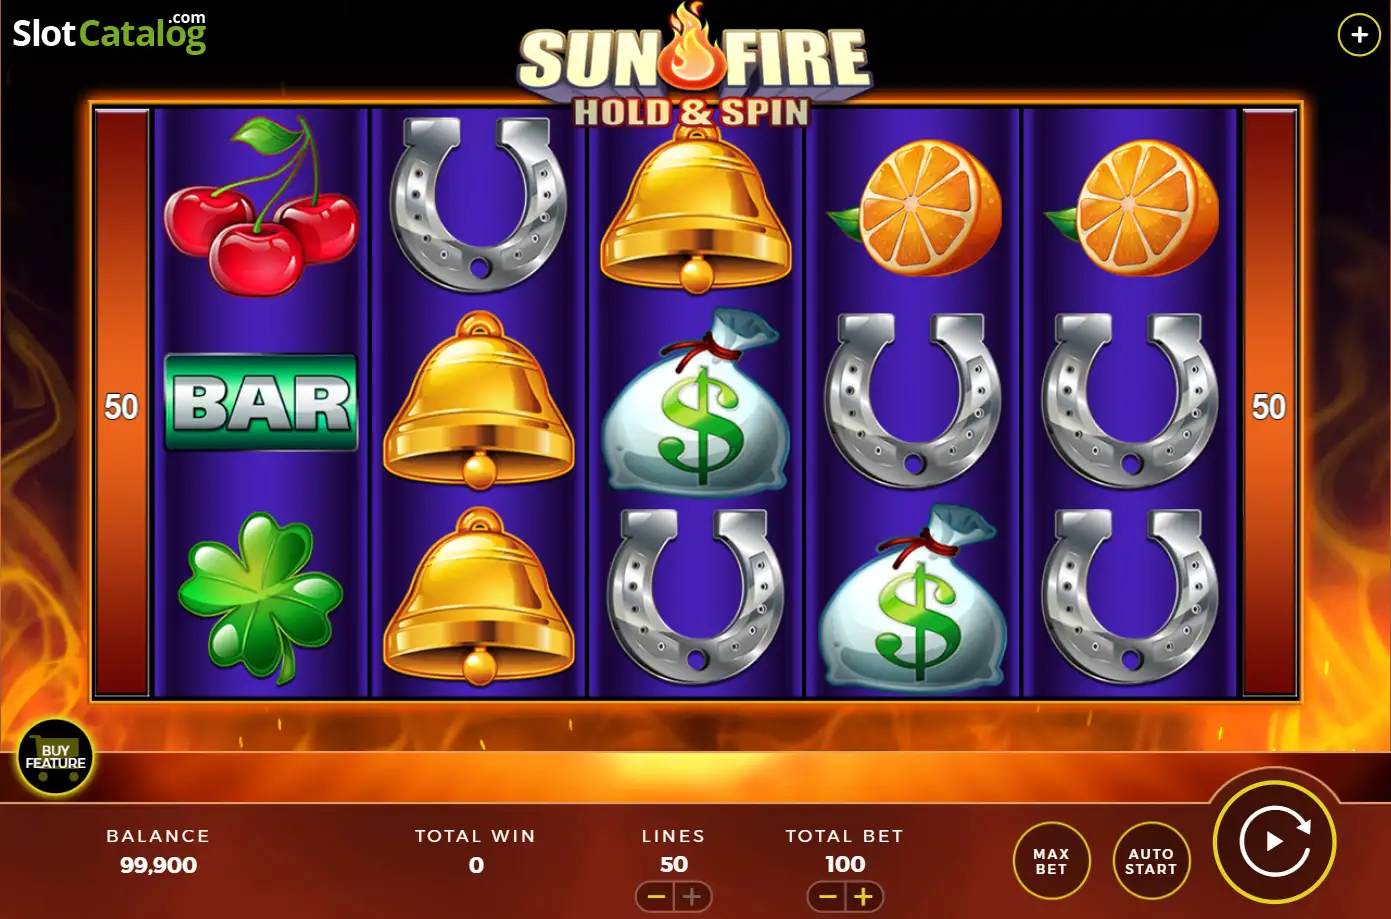
Task: Click the plus icon in top-right corner
Action: coord(1359,36)
